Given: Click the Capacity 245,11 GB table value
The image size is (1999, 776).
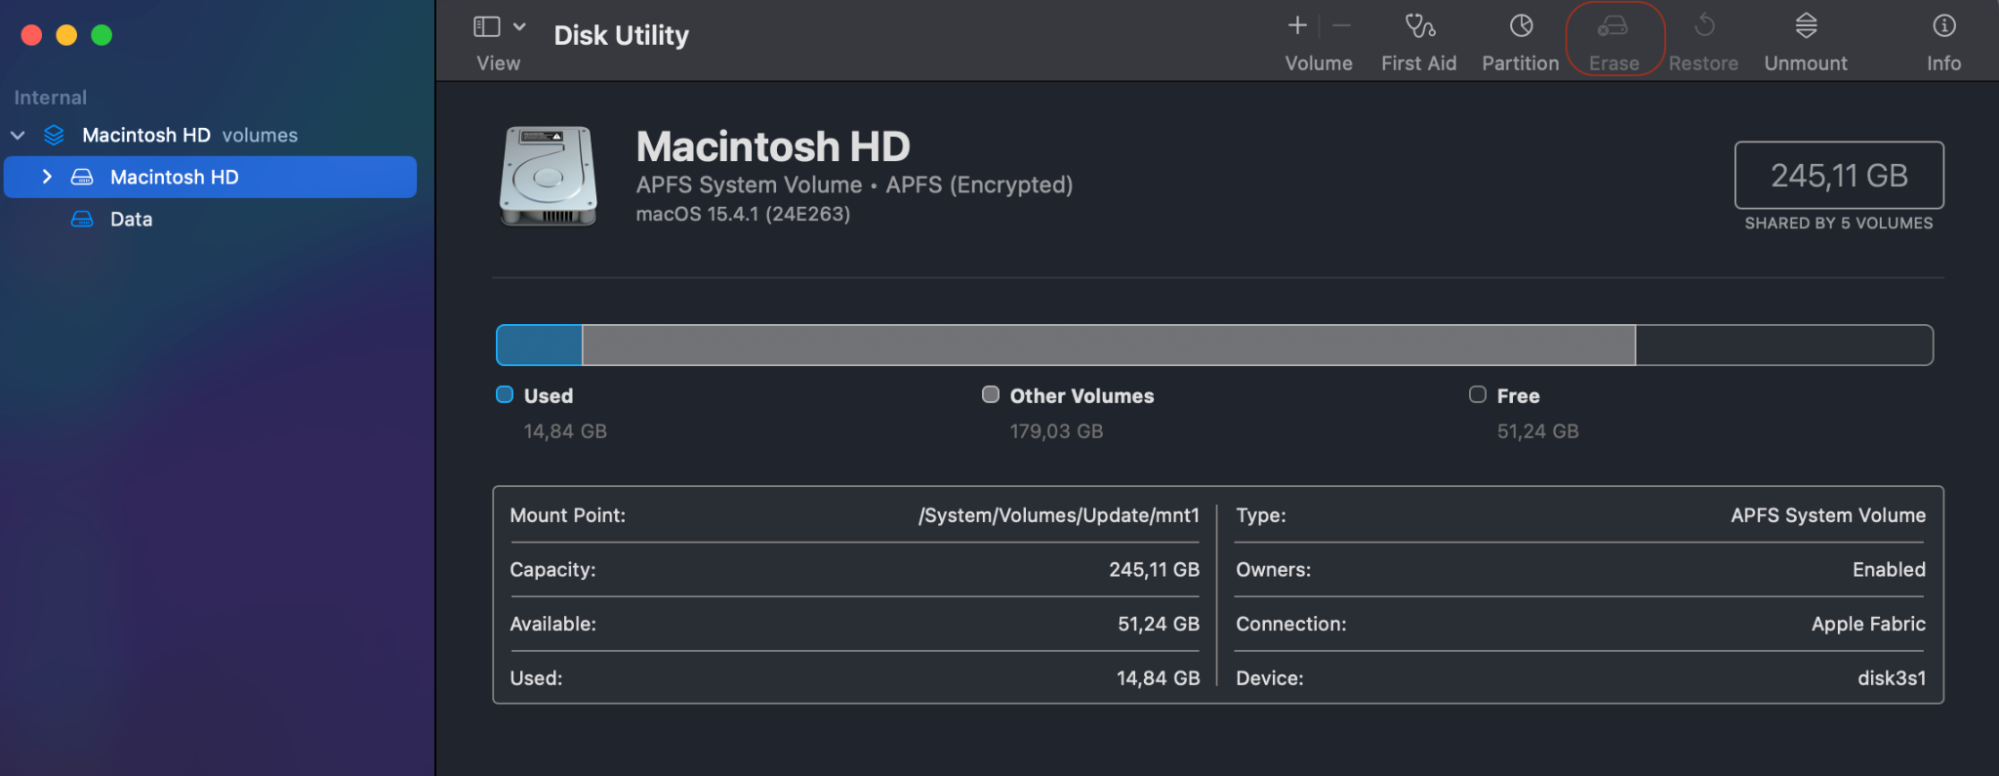Looking at the screenshot, I should [1154, 569].
